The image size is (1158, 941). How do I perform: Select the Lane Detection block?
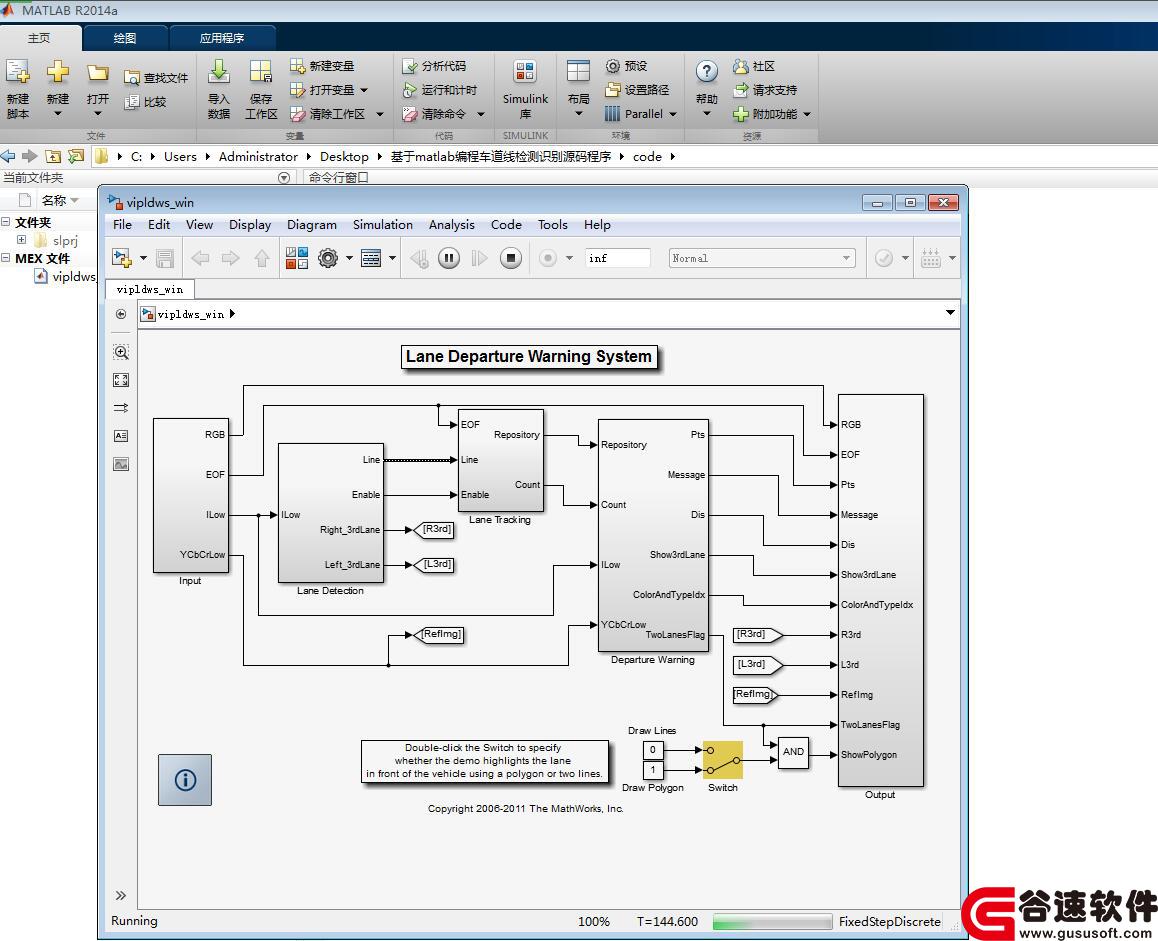click(x=330, y=513)
